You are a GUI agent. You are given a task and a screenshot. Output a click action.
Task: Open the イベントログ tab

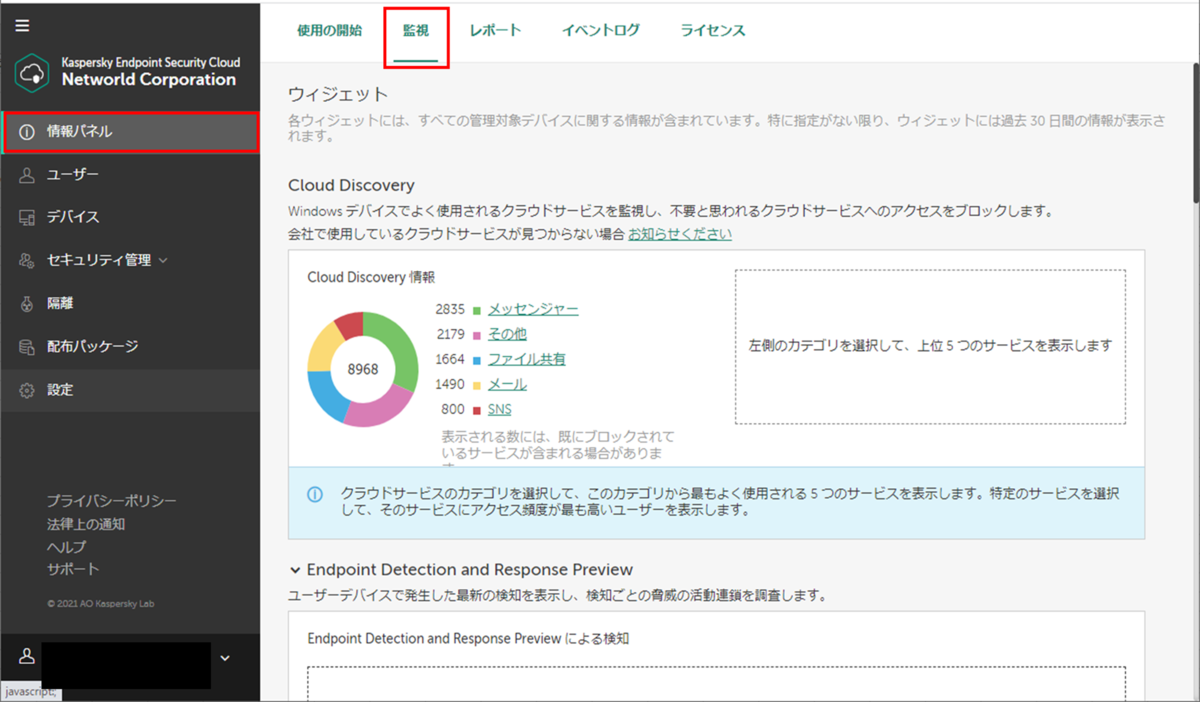pos(600,31)
